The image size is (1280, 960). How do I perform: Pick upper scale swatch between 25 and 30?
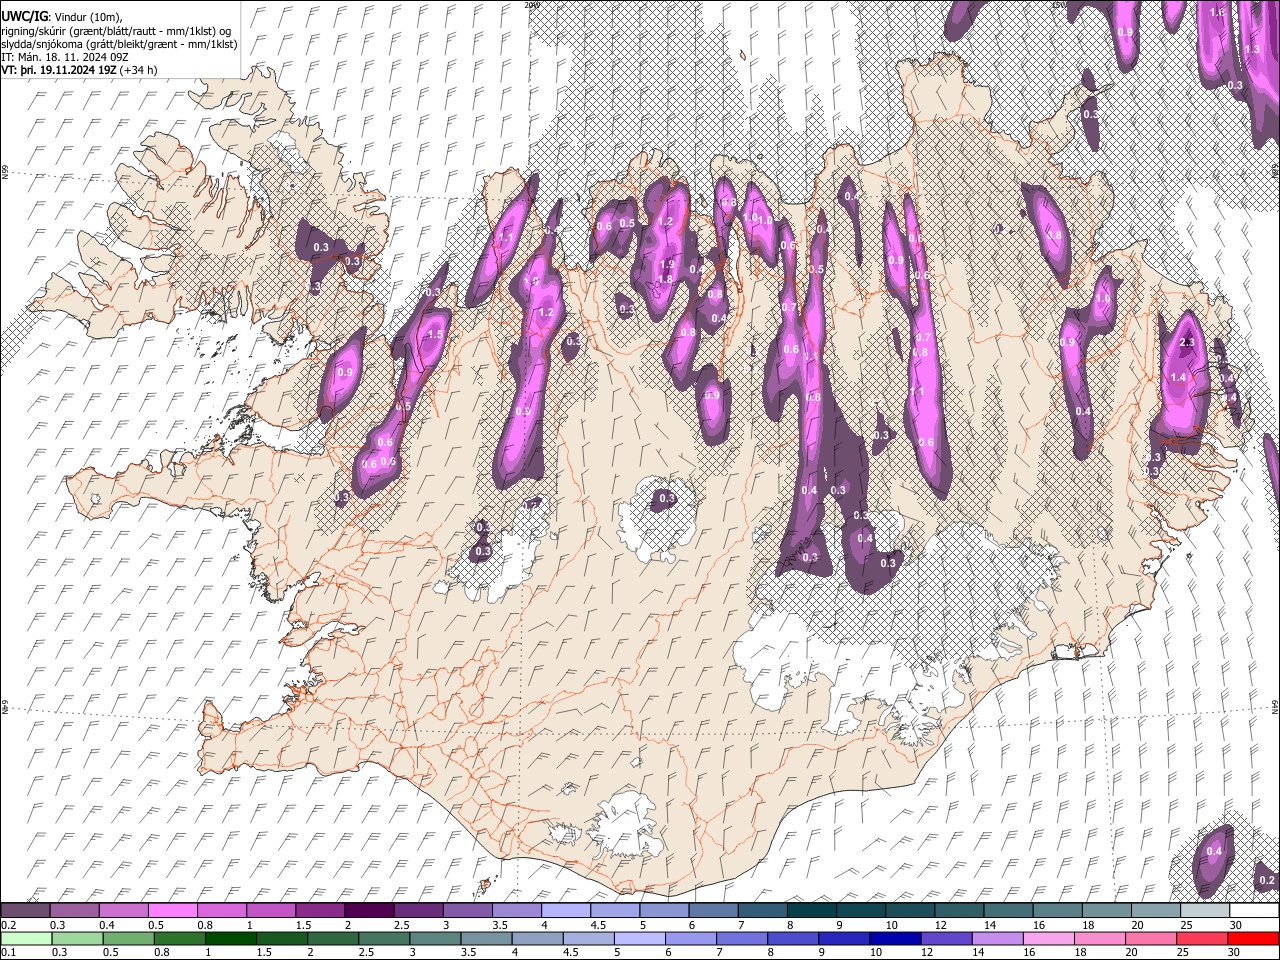[x=1205, y=911]
